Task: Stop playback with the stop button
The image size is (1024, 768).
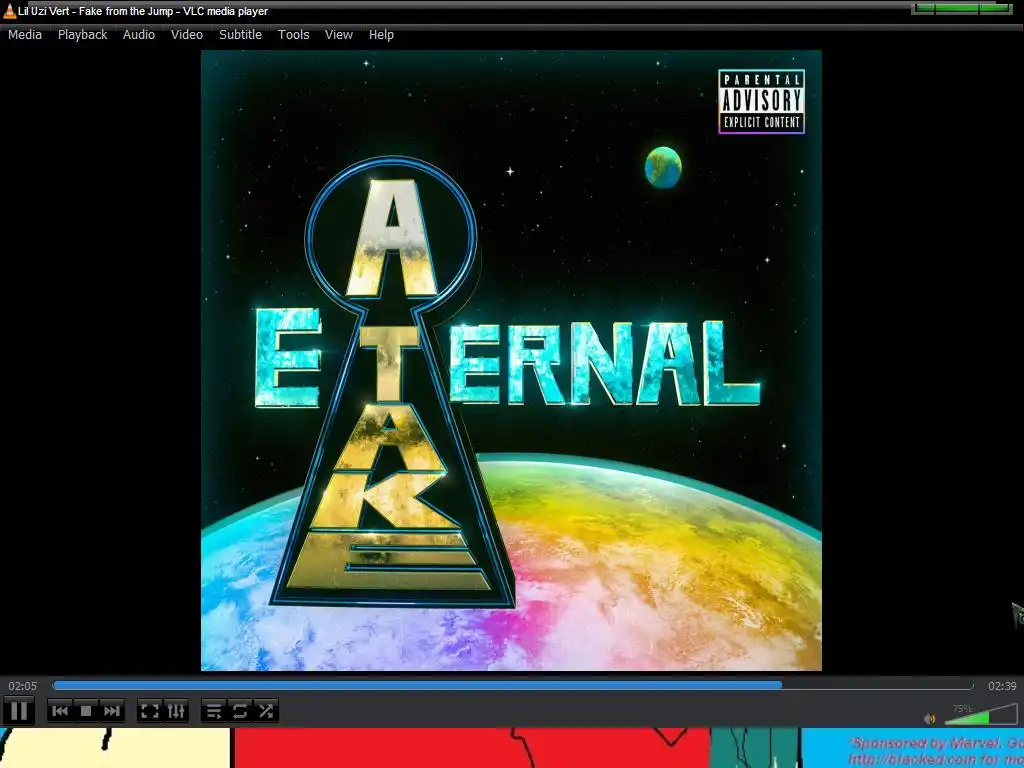Action: point(86,711)
